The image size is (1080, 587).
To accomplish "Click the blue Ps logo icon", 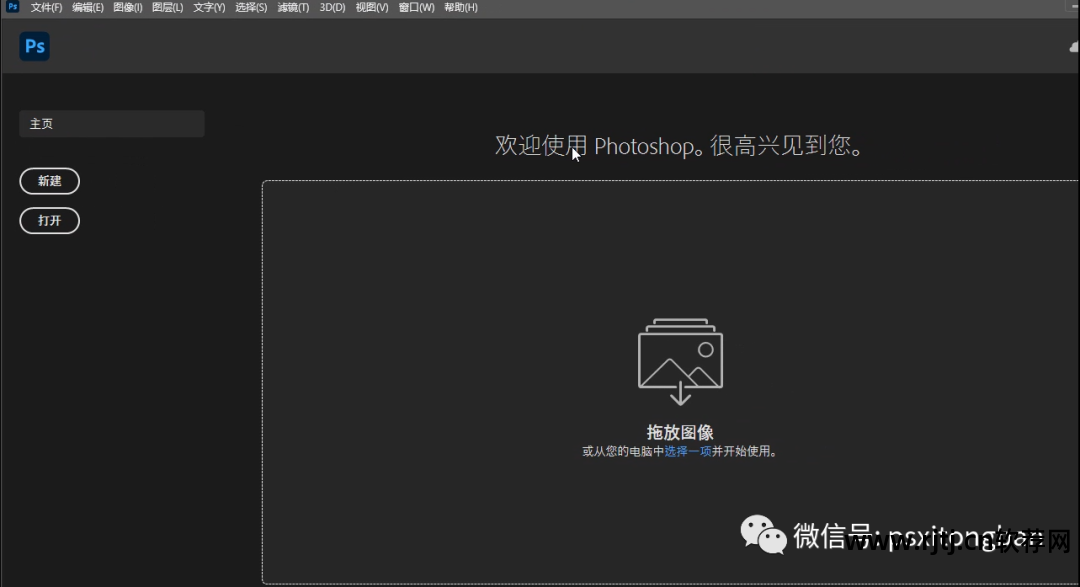I will point(34,46).
